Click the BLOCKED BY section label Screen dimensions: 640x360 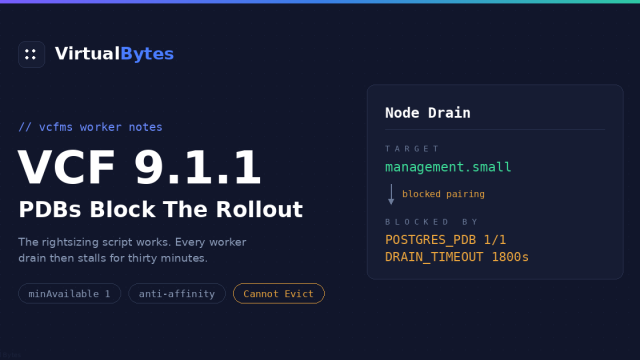click(431, 222)
